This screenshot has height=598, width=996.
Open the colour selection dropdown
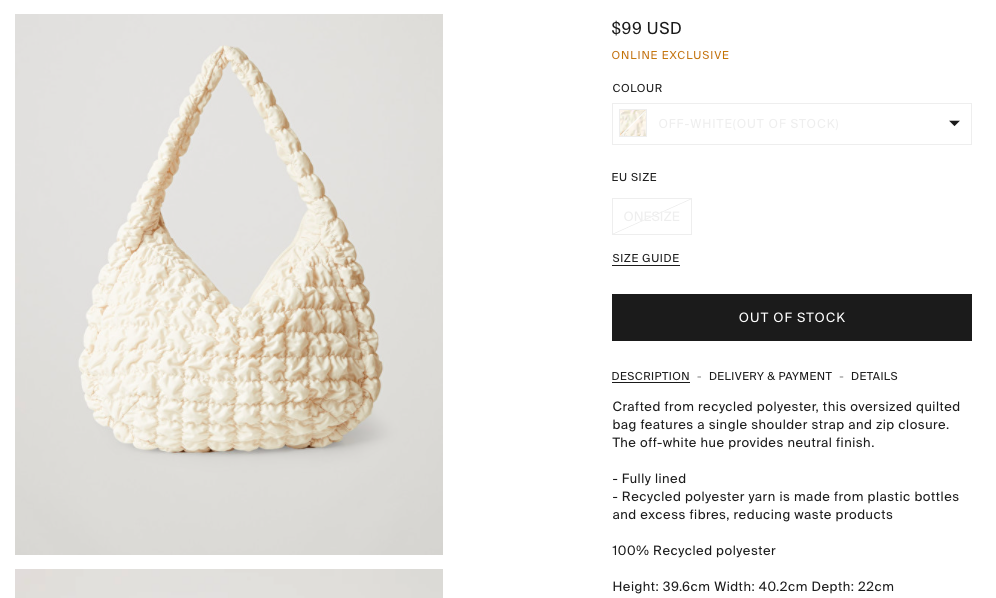[x=791, y=123]
